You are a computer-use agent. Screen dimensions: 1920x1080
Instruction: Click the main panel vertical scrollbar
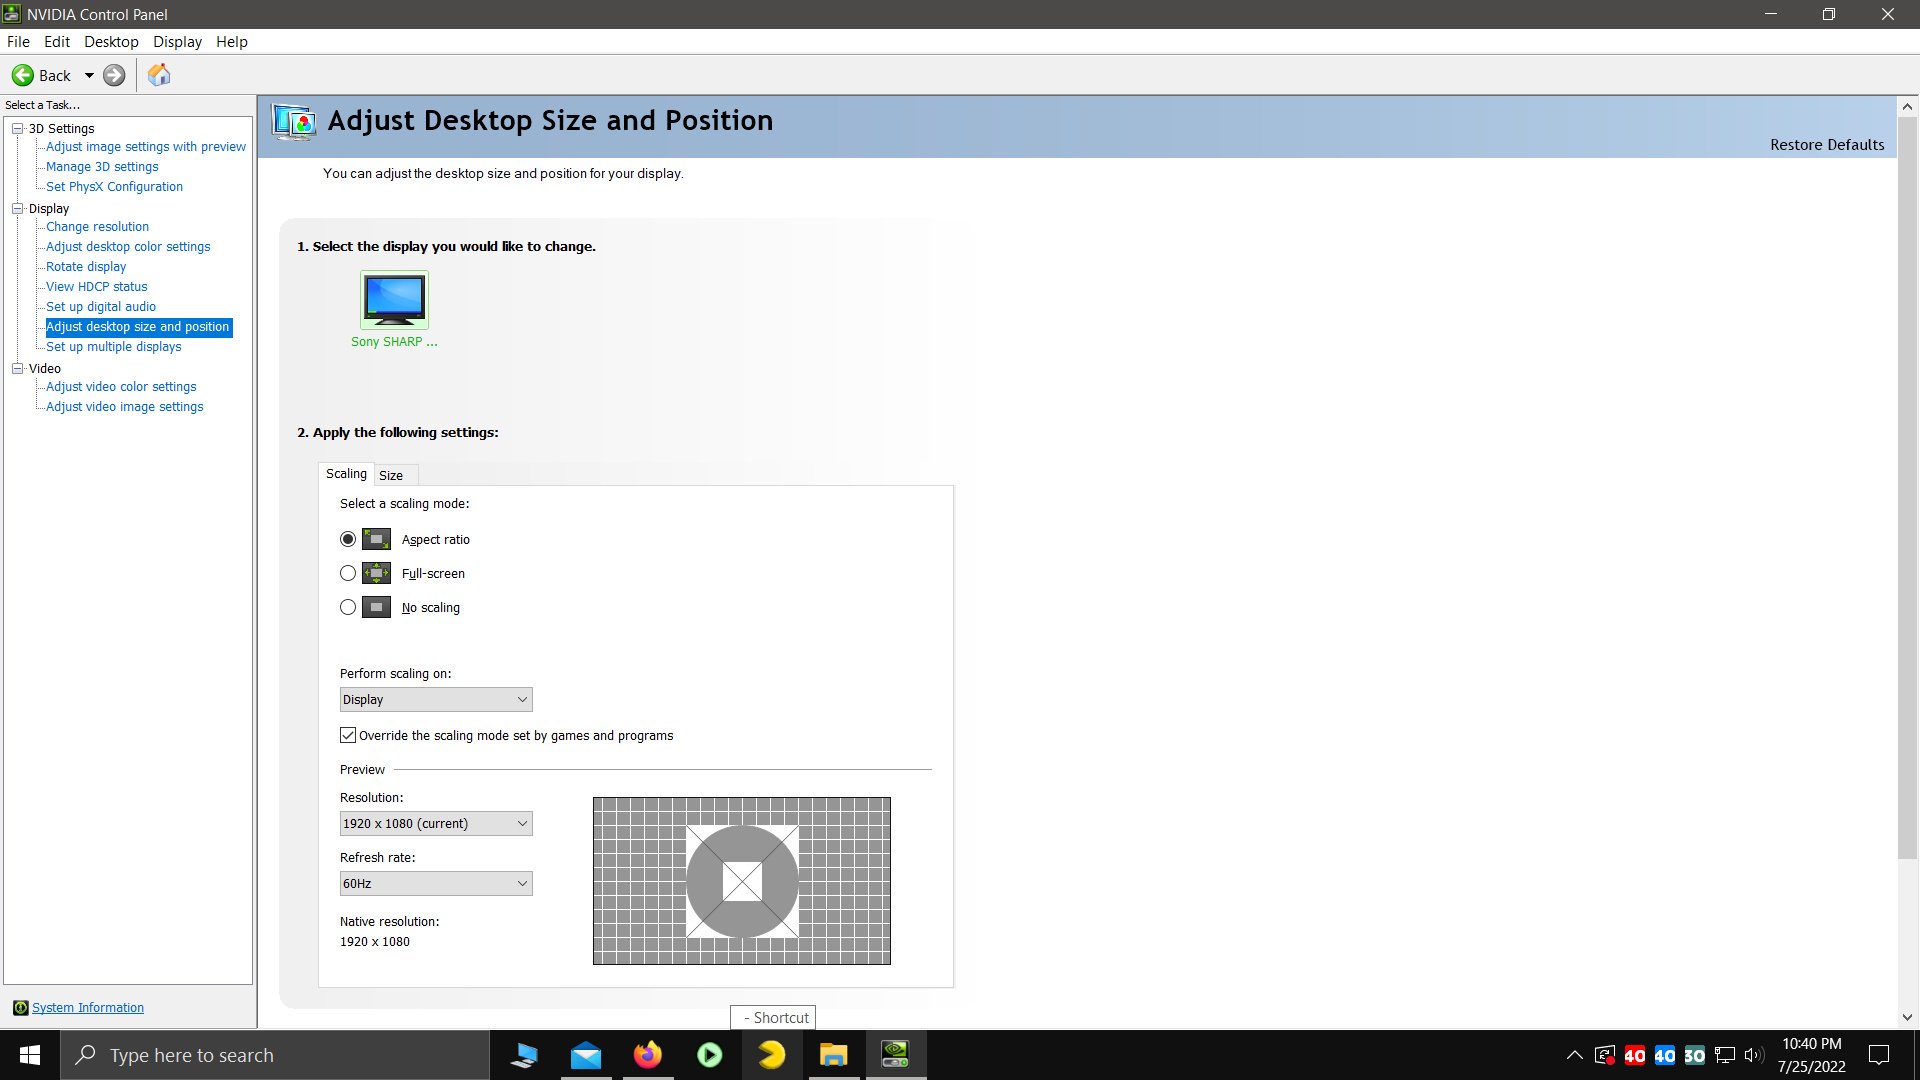[x=1907, y=488]
